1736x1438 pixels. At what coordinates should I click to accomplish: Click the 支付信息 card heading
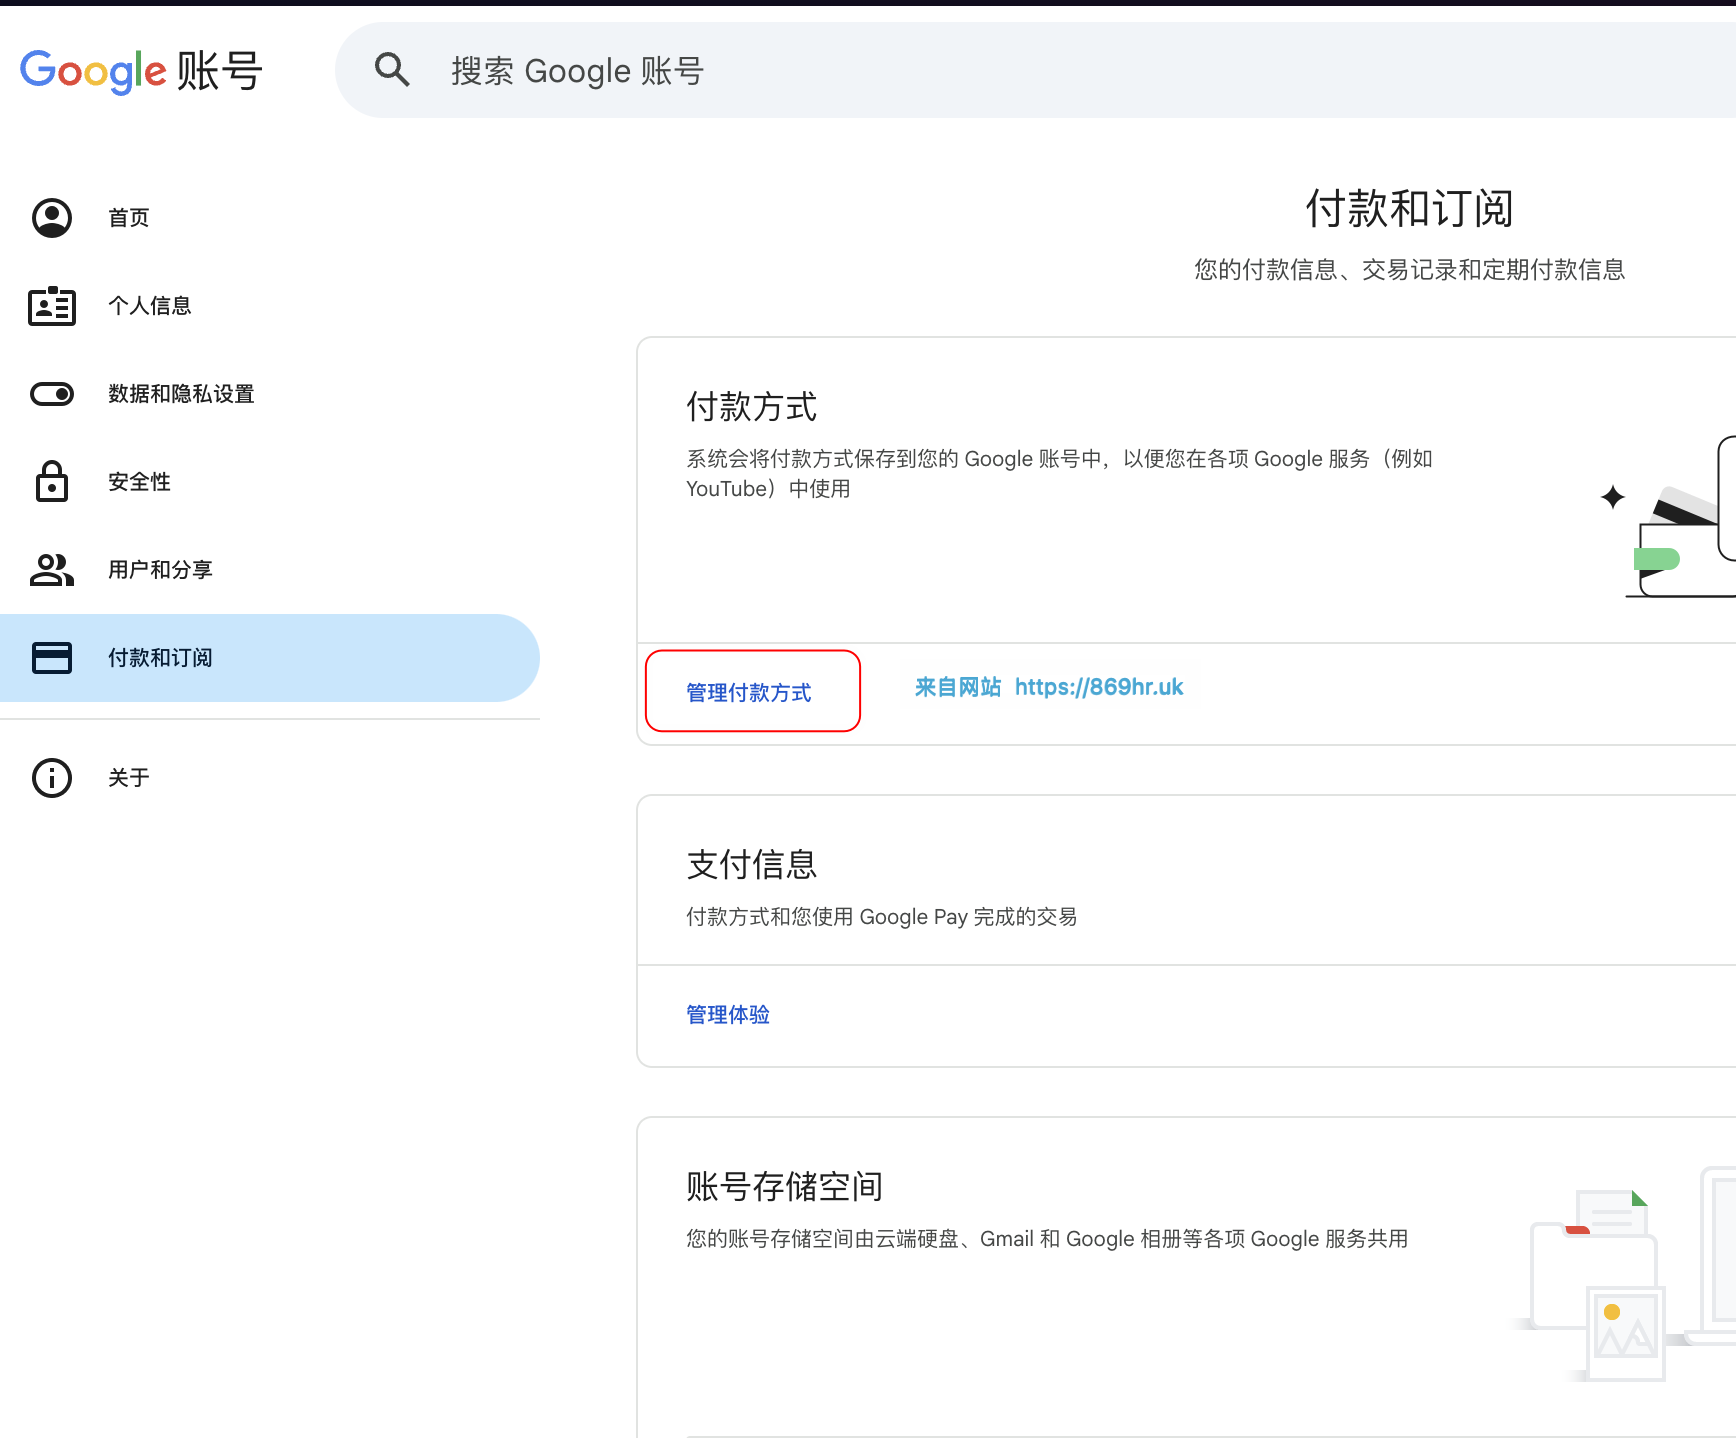pyautogui.click(x=752, y=865)
